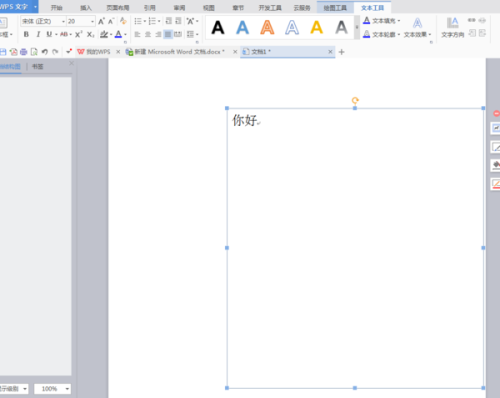Viewport: 500px width, 398px height.
Task: Open highlight color dropdown arrow
Action: point(111,35)
